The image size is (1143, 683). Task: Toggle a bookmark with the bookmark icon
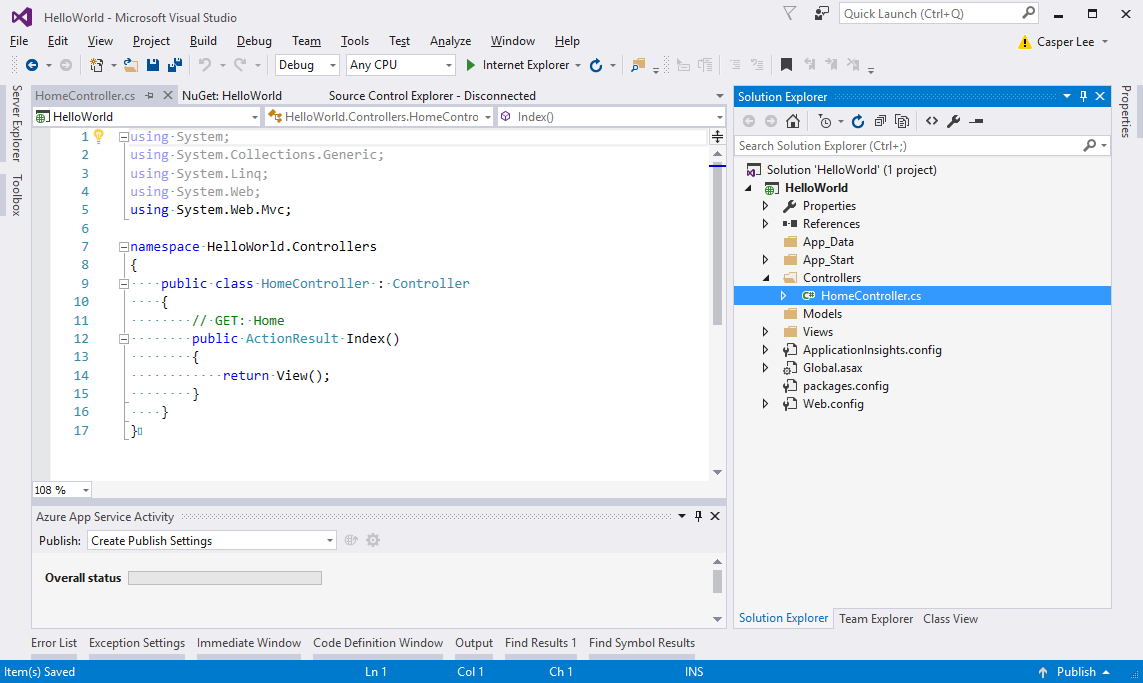coord(786,65)
